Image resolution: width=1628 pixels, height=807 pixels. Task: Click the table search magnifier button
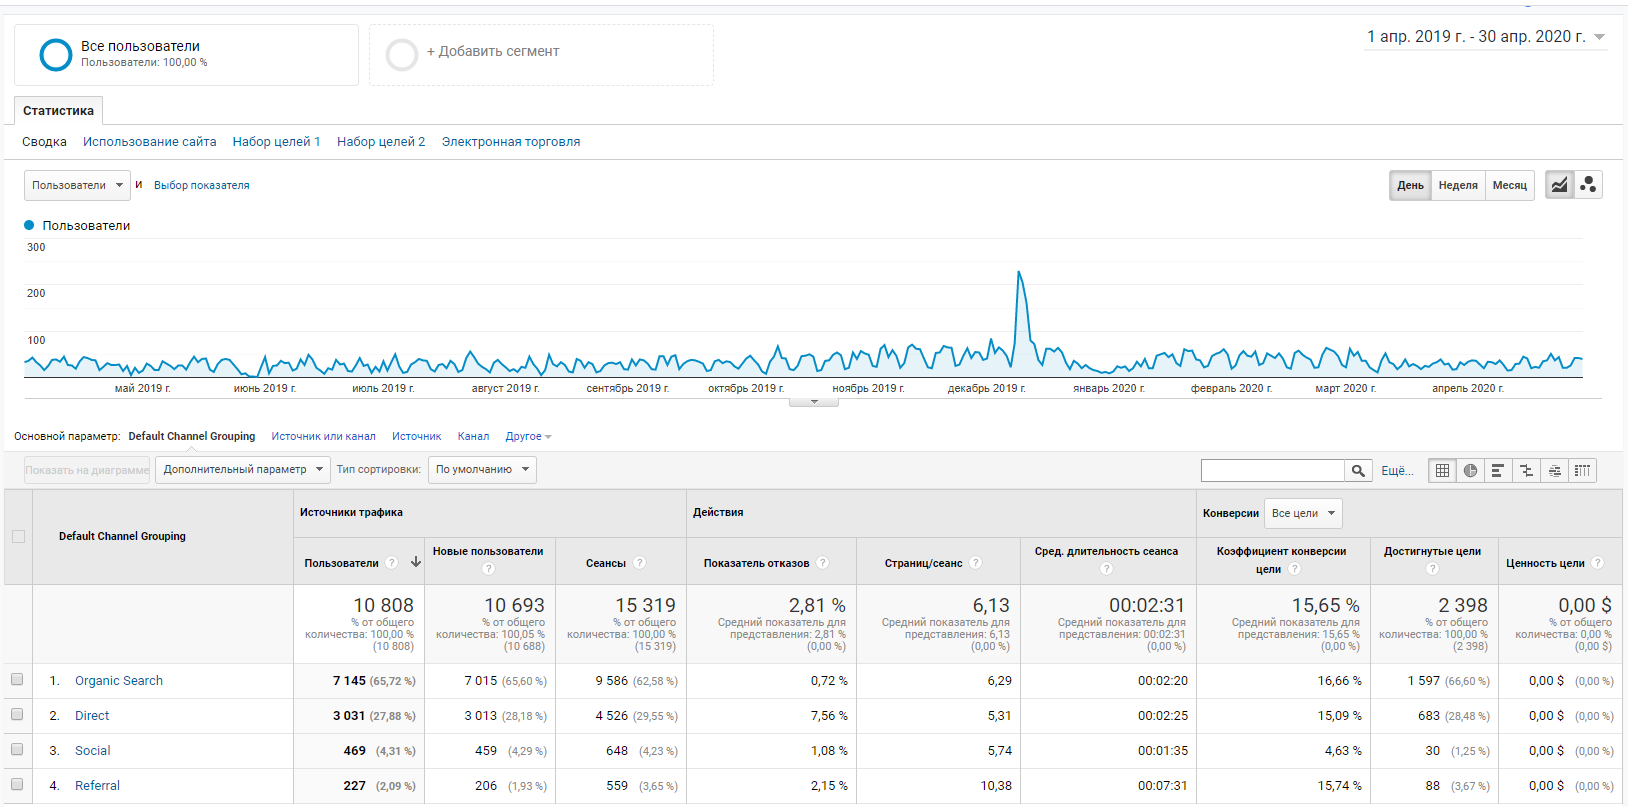pyautogui.click(x=1358, y=471)
